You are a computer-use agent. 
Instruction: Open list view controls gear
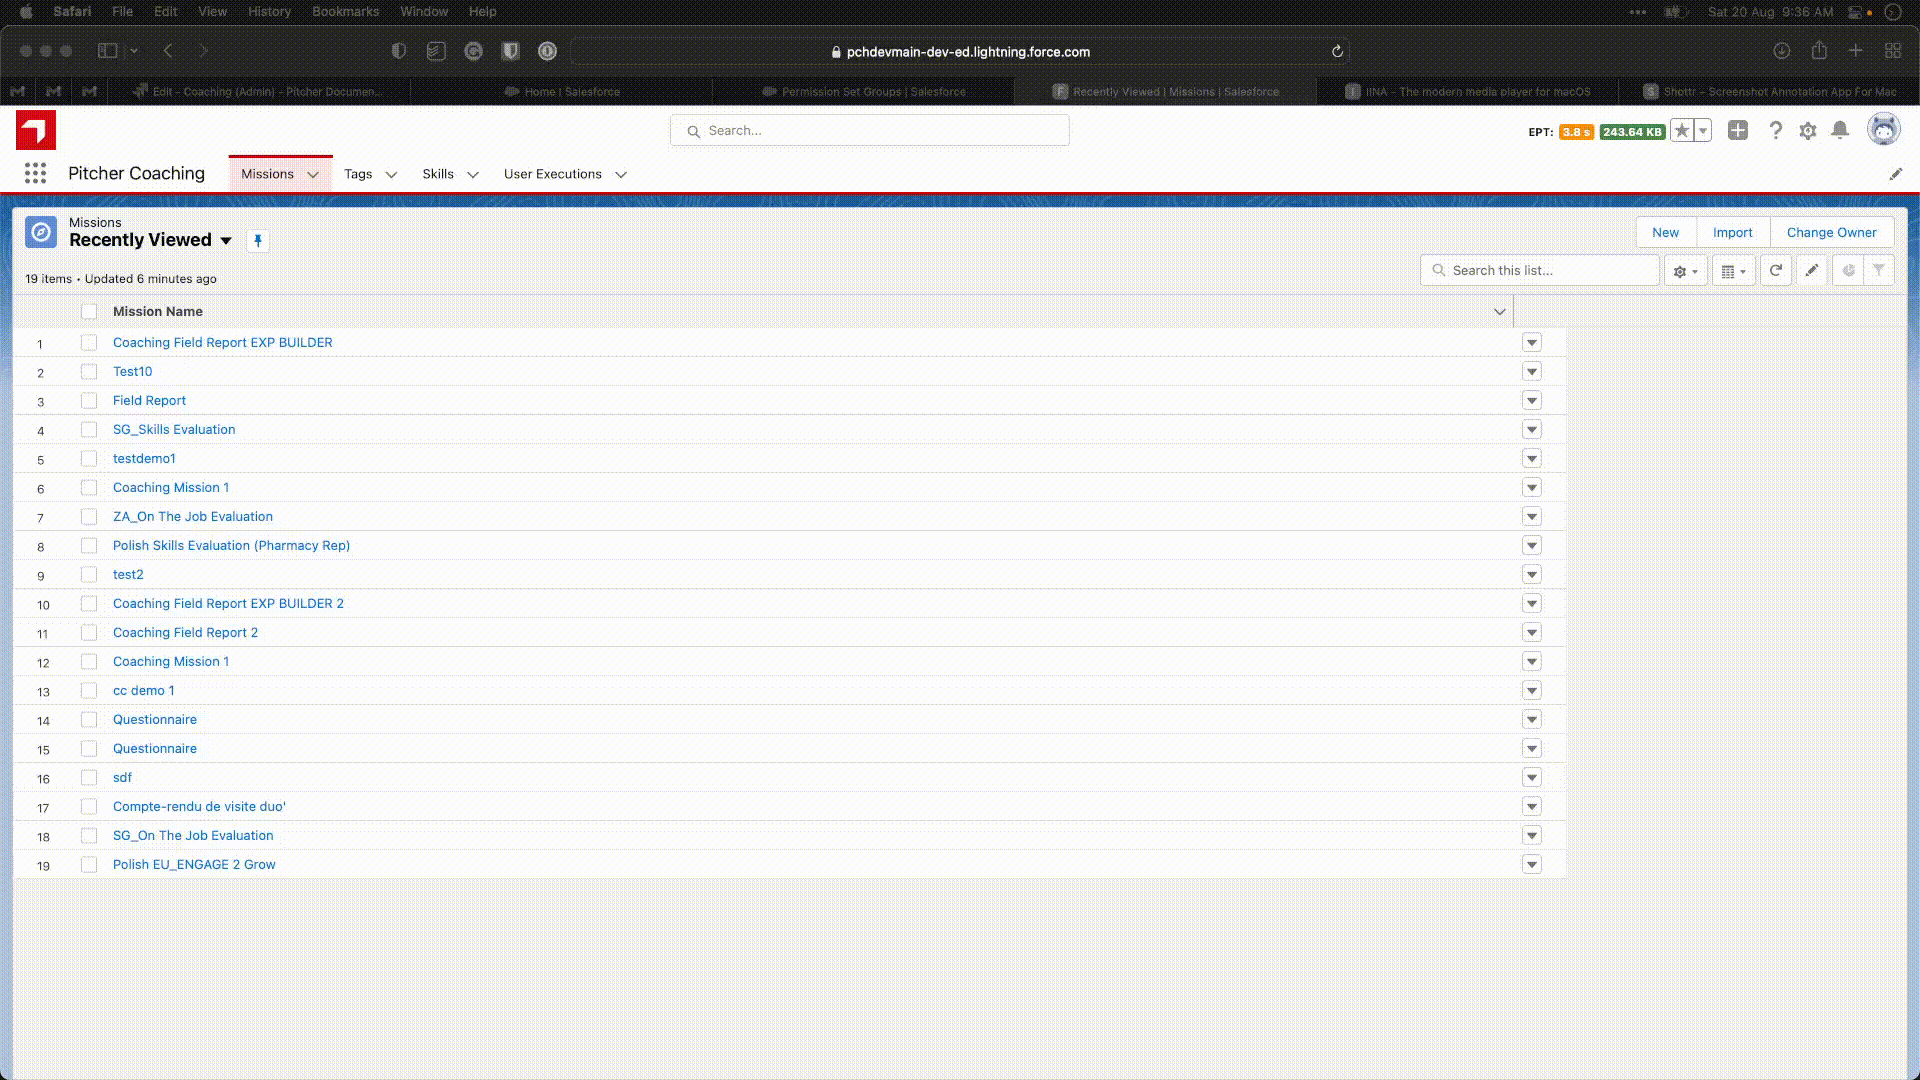(x=1685, y=271)
